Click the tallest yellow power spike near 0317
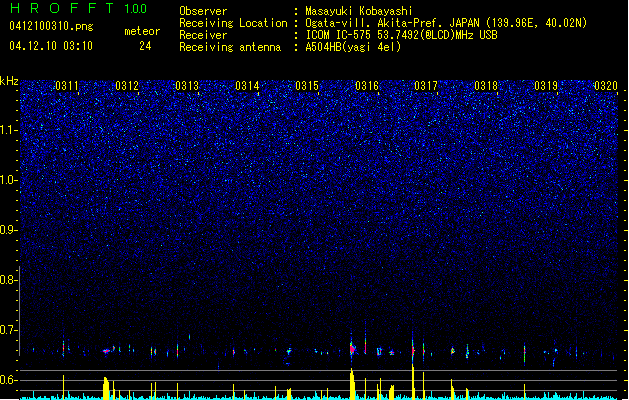The height and width of the screenshot is (400, 629). point(413,382)
